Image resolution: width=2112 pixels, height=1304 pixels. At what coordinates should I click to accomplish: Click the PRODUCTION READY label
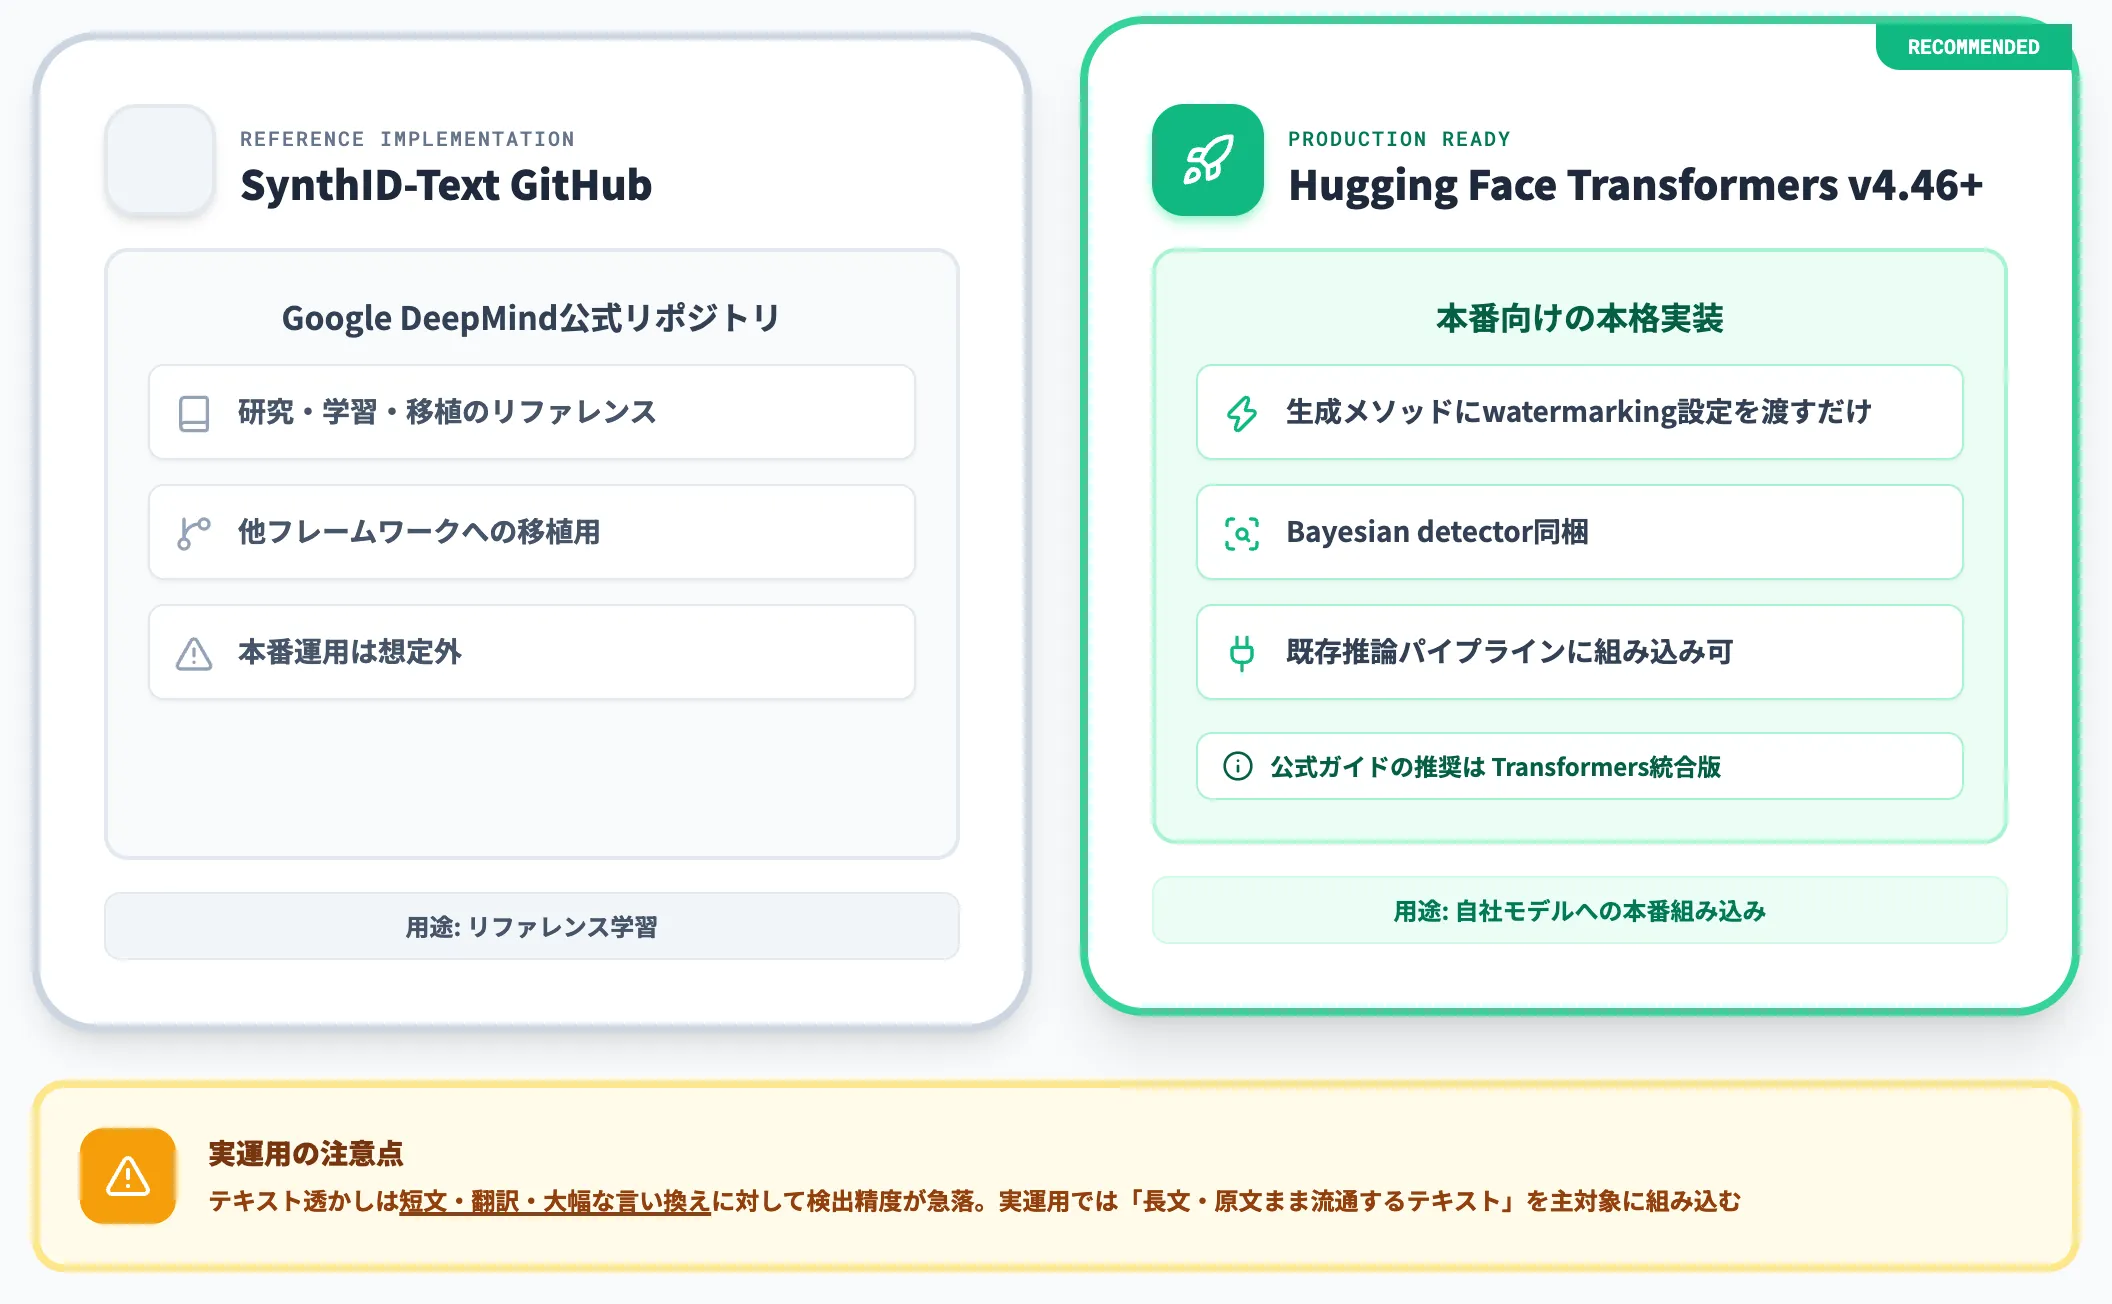click(1399, 139)
